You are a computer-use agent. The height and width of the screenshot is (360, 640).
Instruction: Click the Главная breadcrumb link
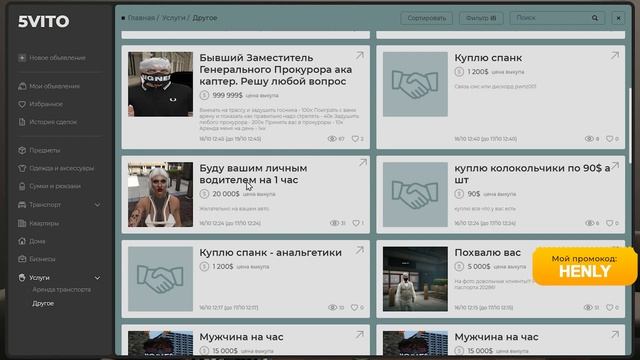tap(141, 18)
